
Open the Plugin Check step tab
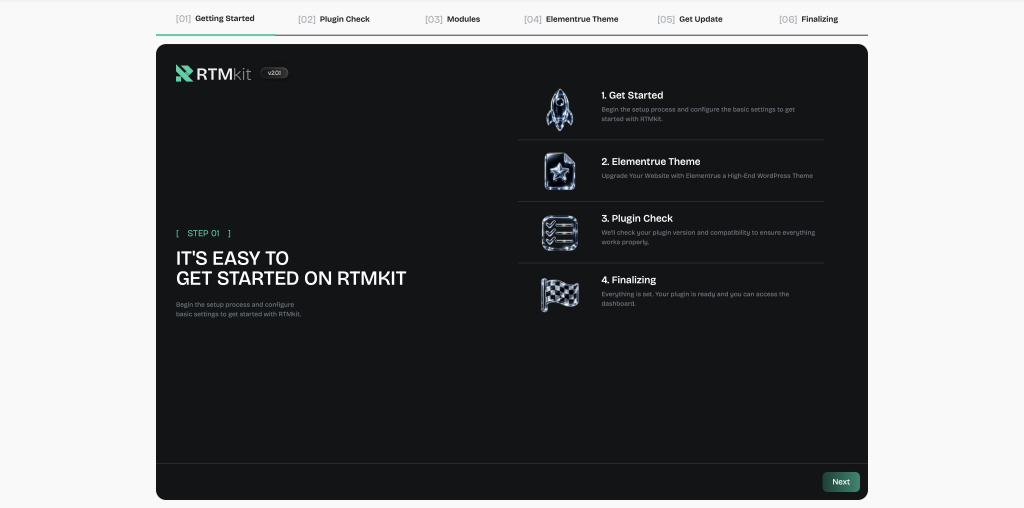(334, 19)
